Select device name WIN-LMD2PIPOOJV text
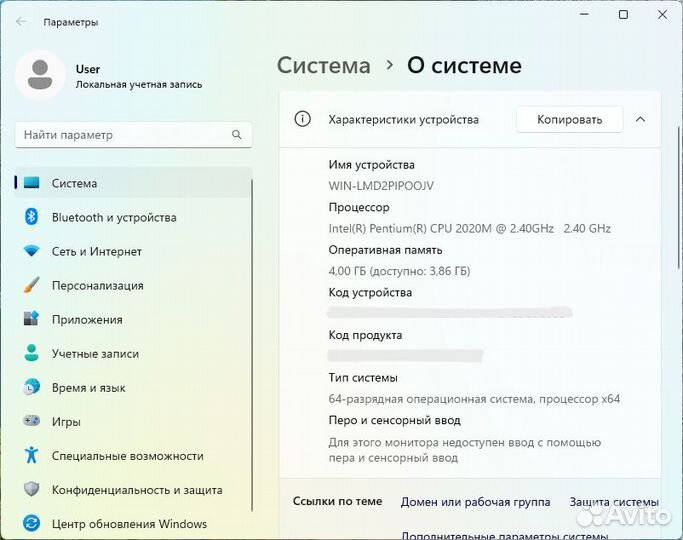683x540 pixels. [x=381, y=186]
